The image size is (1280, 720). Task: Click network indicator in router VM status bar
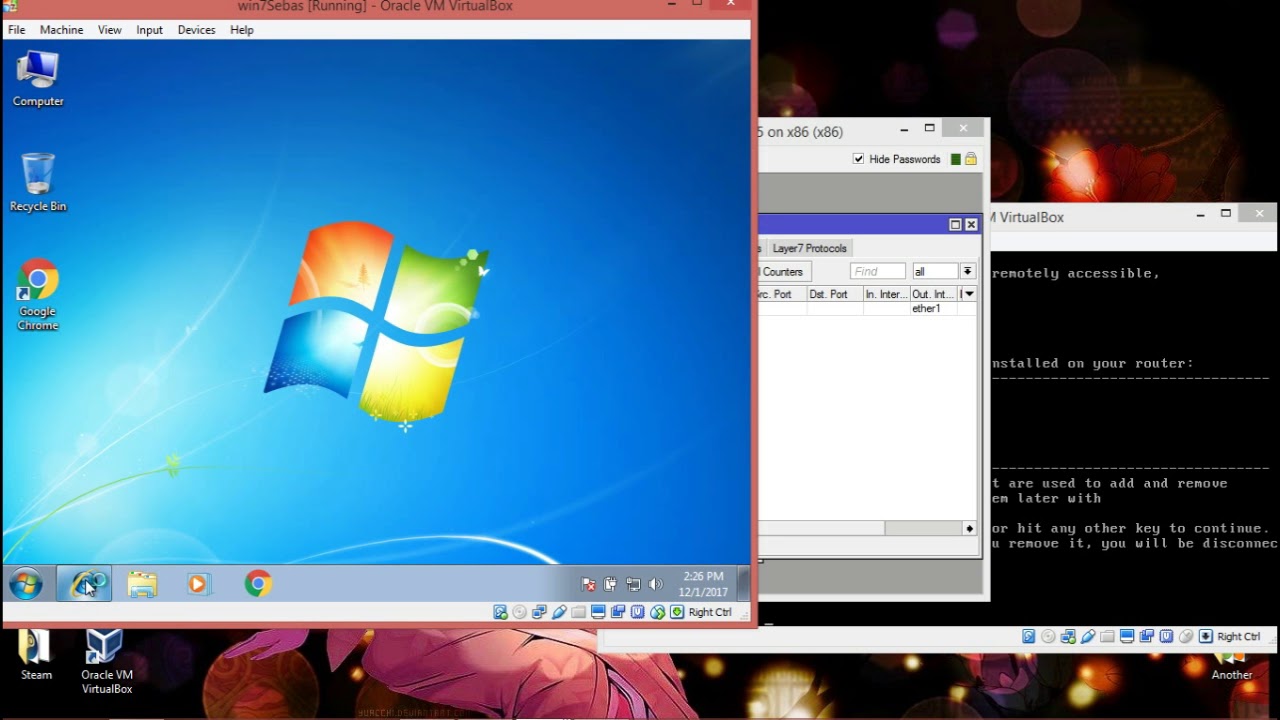coord(1068,637)
